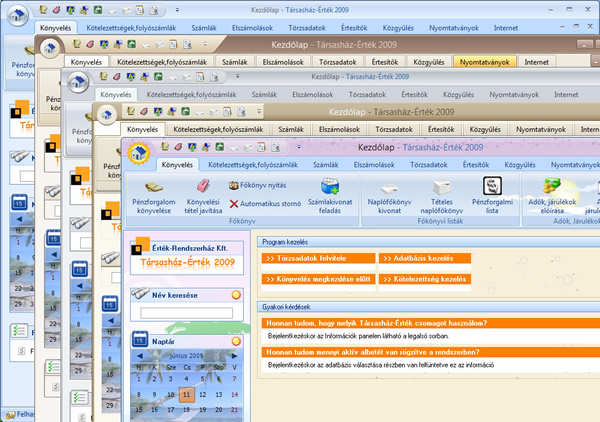The height and width of the screenshot is (422, 600).
Task: Open Közgyűlés tab in middle silver window
Action: coord(458,95)
